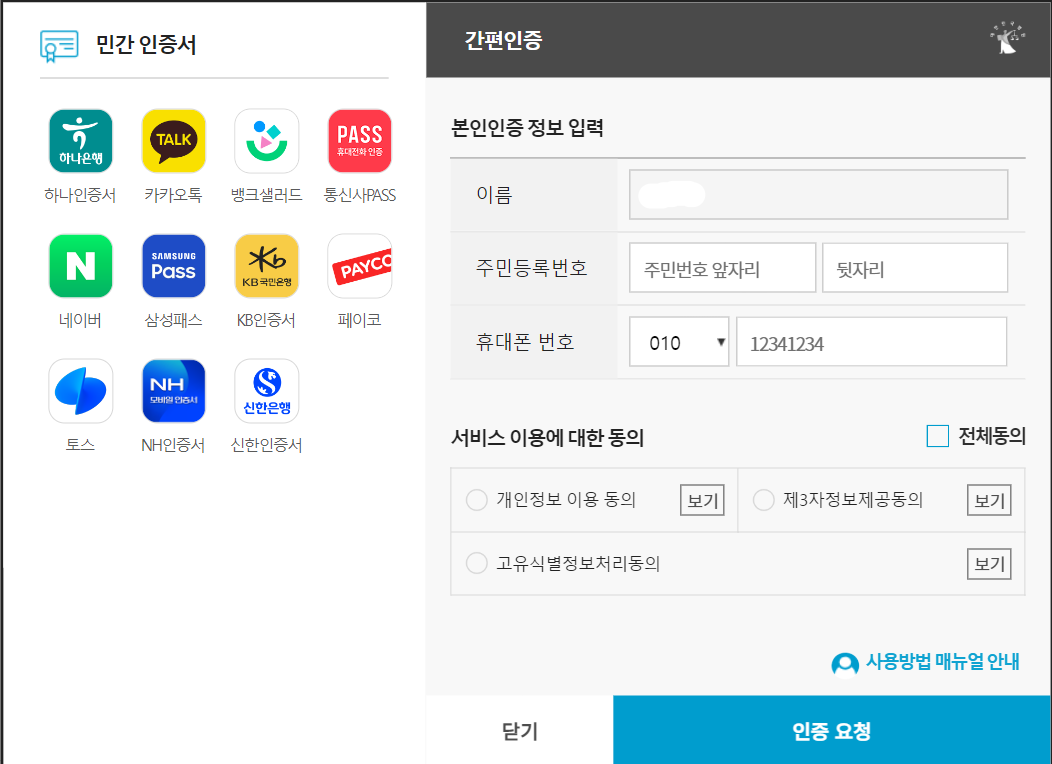Click the 뱅크샐러드 label text
Screen dimensions: 1052x764
(266, 195)
